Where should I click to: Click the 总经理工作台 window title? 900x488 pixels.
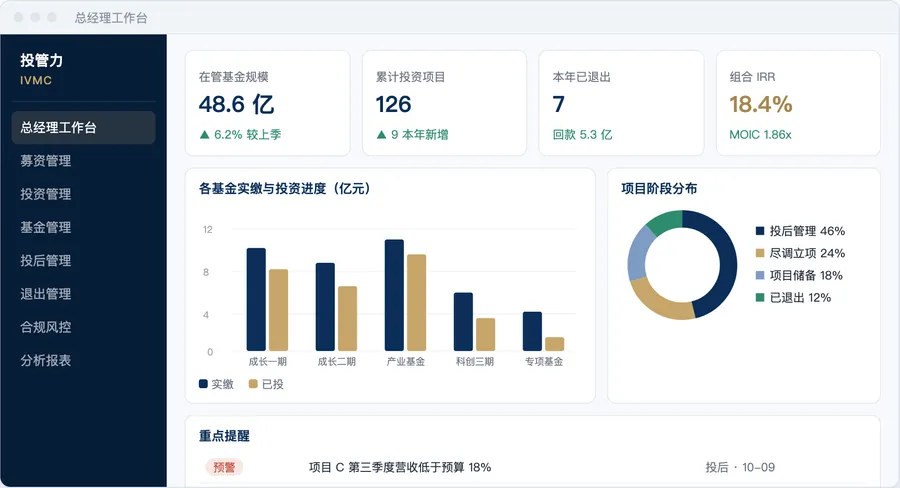111,18
